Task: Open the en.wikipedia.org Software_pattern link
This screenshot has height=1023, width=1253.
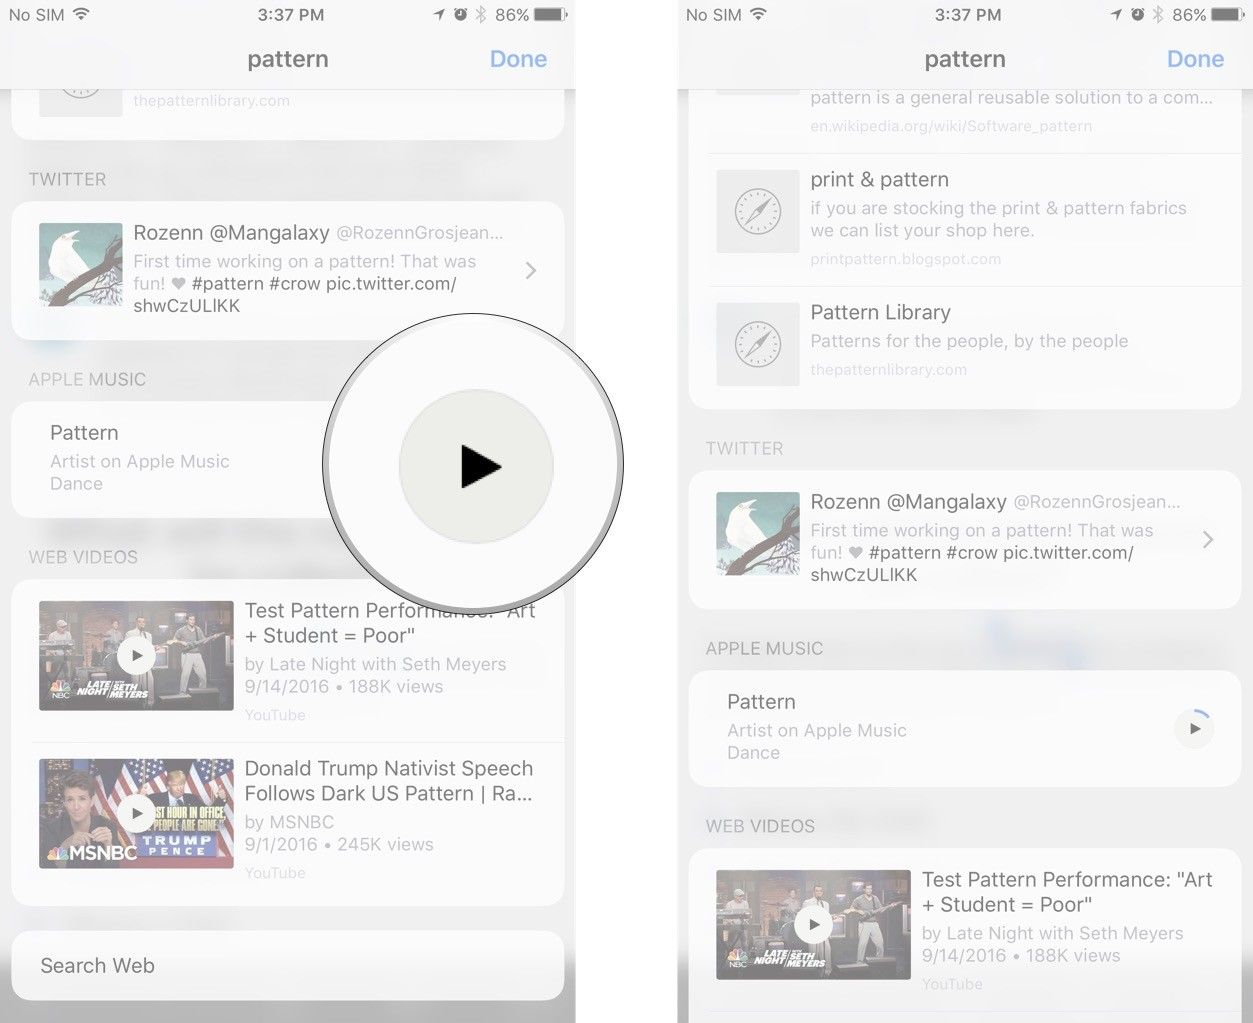Action: pos(950,126)
